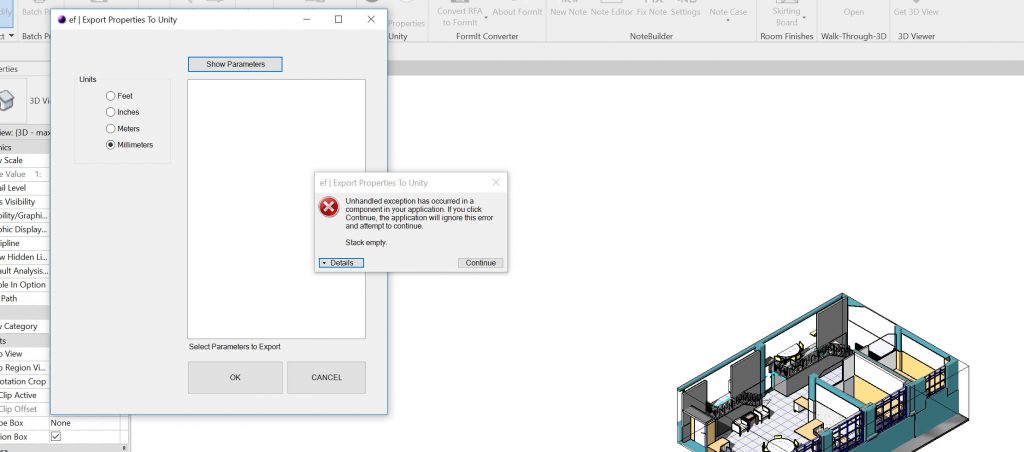Click the Get 3D View ribbon tool
This screenshot has width=1024, height=452.
[x=916, y=12]
